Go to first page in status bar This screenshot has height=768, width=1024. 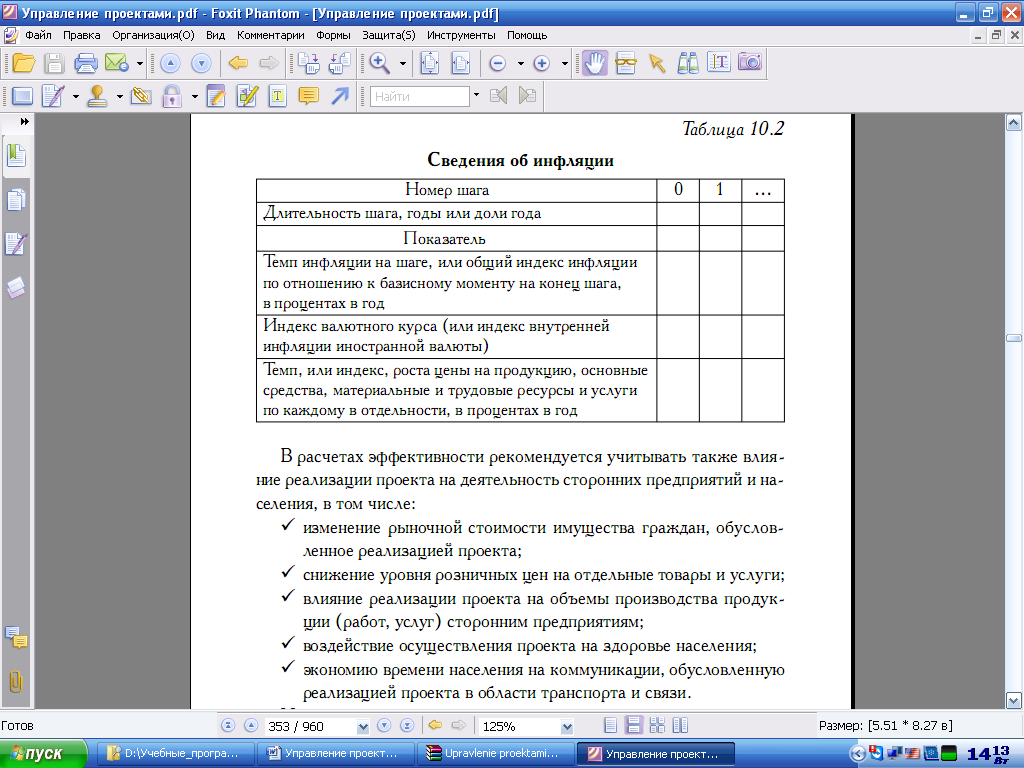(228, 726)
